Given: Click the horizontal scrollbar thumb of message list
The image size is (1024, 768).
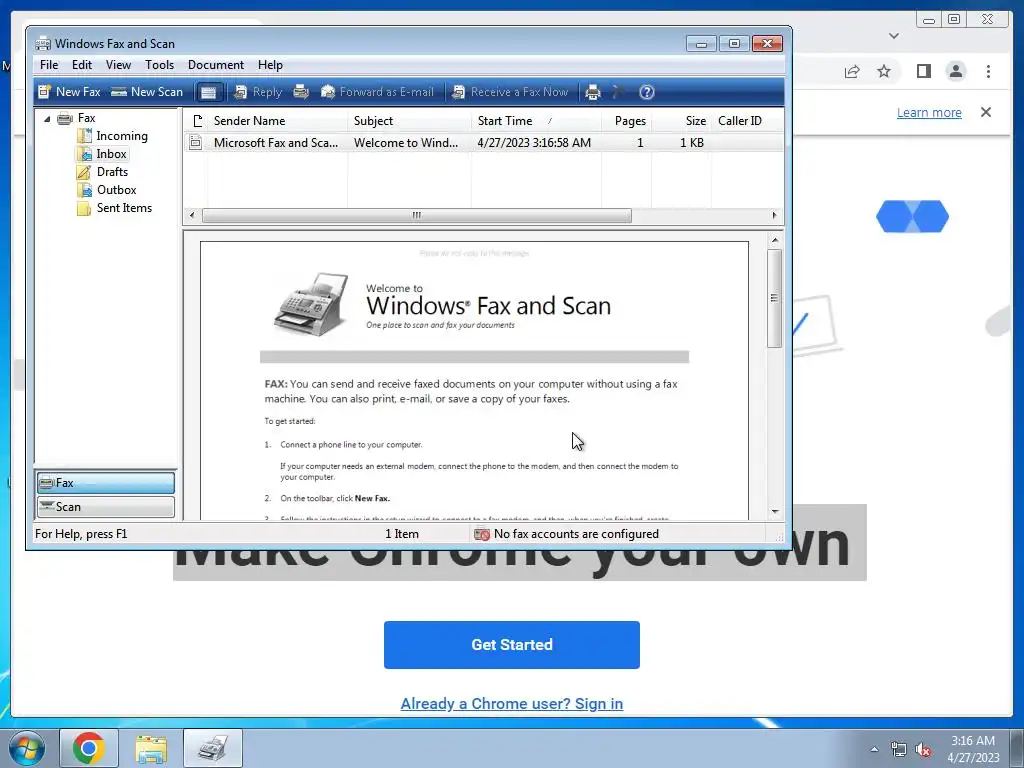Looking at the screenshot, I should [417, 216].
